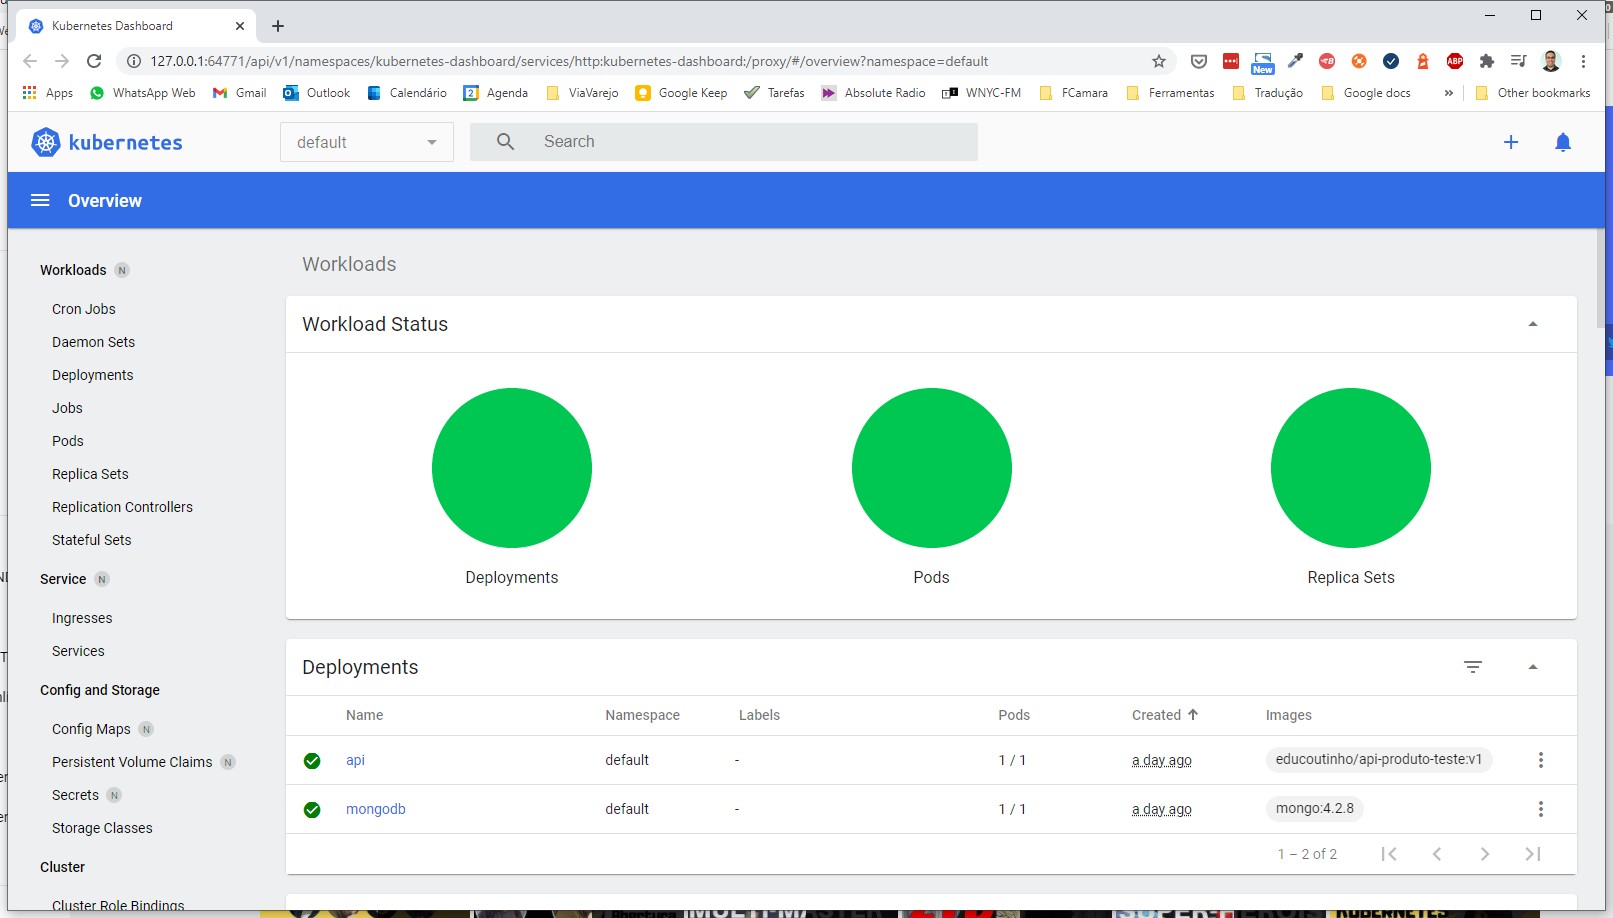1613x918 pixels.
Task: Open a new browser tab
Action: coord(278,26)
